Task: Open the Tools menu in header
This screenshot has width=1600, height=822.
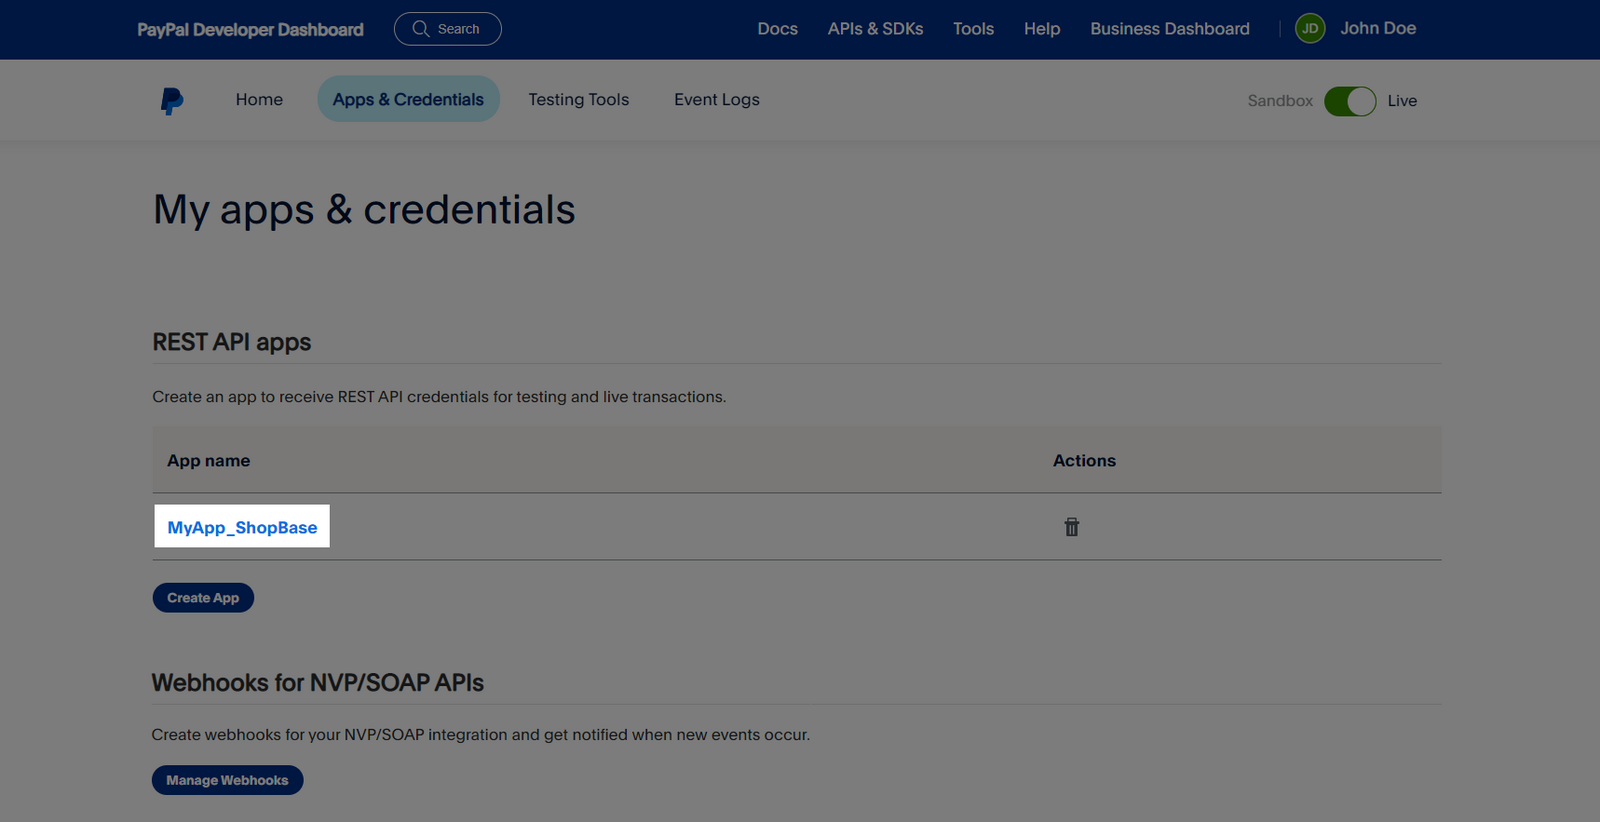Action: [973, 29]
